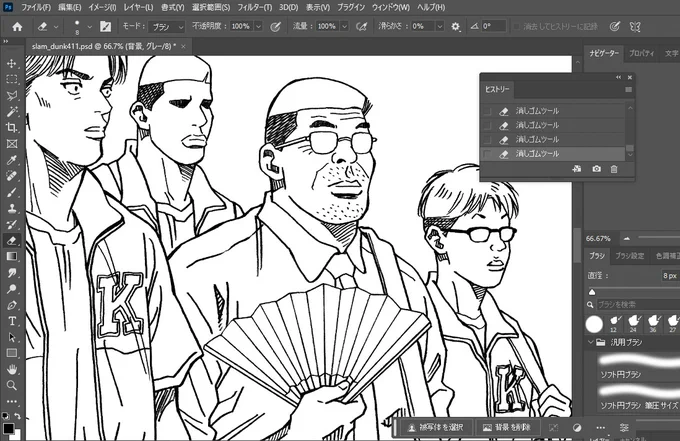
Task: Enable 消去してヒストリーに記録 checkbox
Action: [517, 27]
